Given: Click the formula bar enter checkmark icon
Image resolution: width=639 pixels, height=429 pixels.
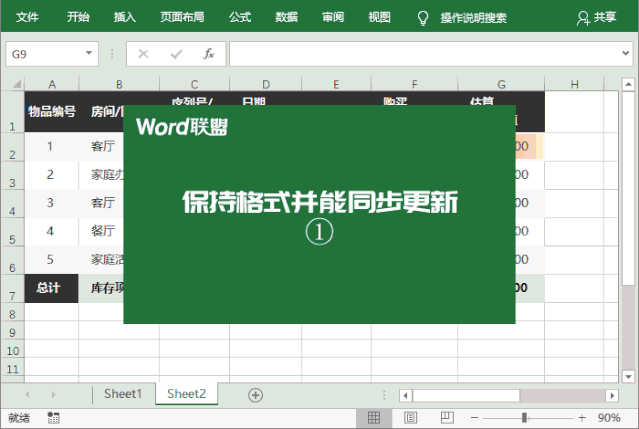Looking at the screenshot, I should point(176,54).
